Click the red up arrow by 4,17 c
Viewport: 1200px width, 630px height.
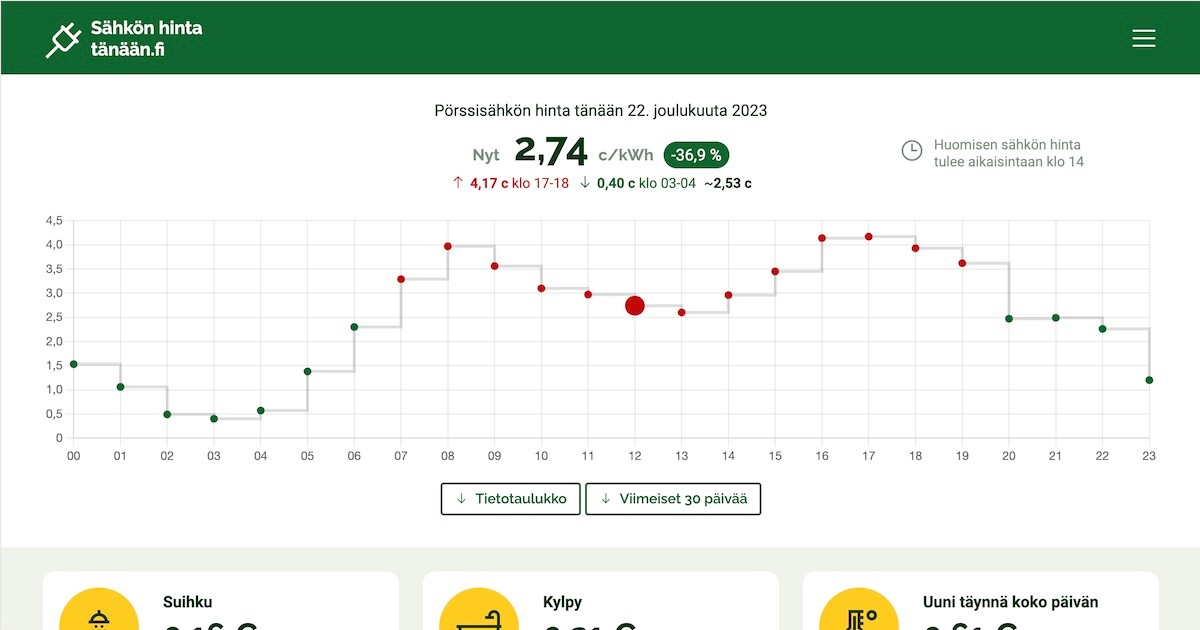point(458,183)
